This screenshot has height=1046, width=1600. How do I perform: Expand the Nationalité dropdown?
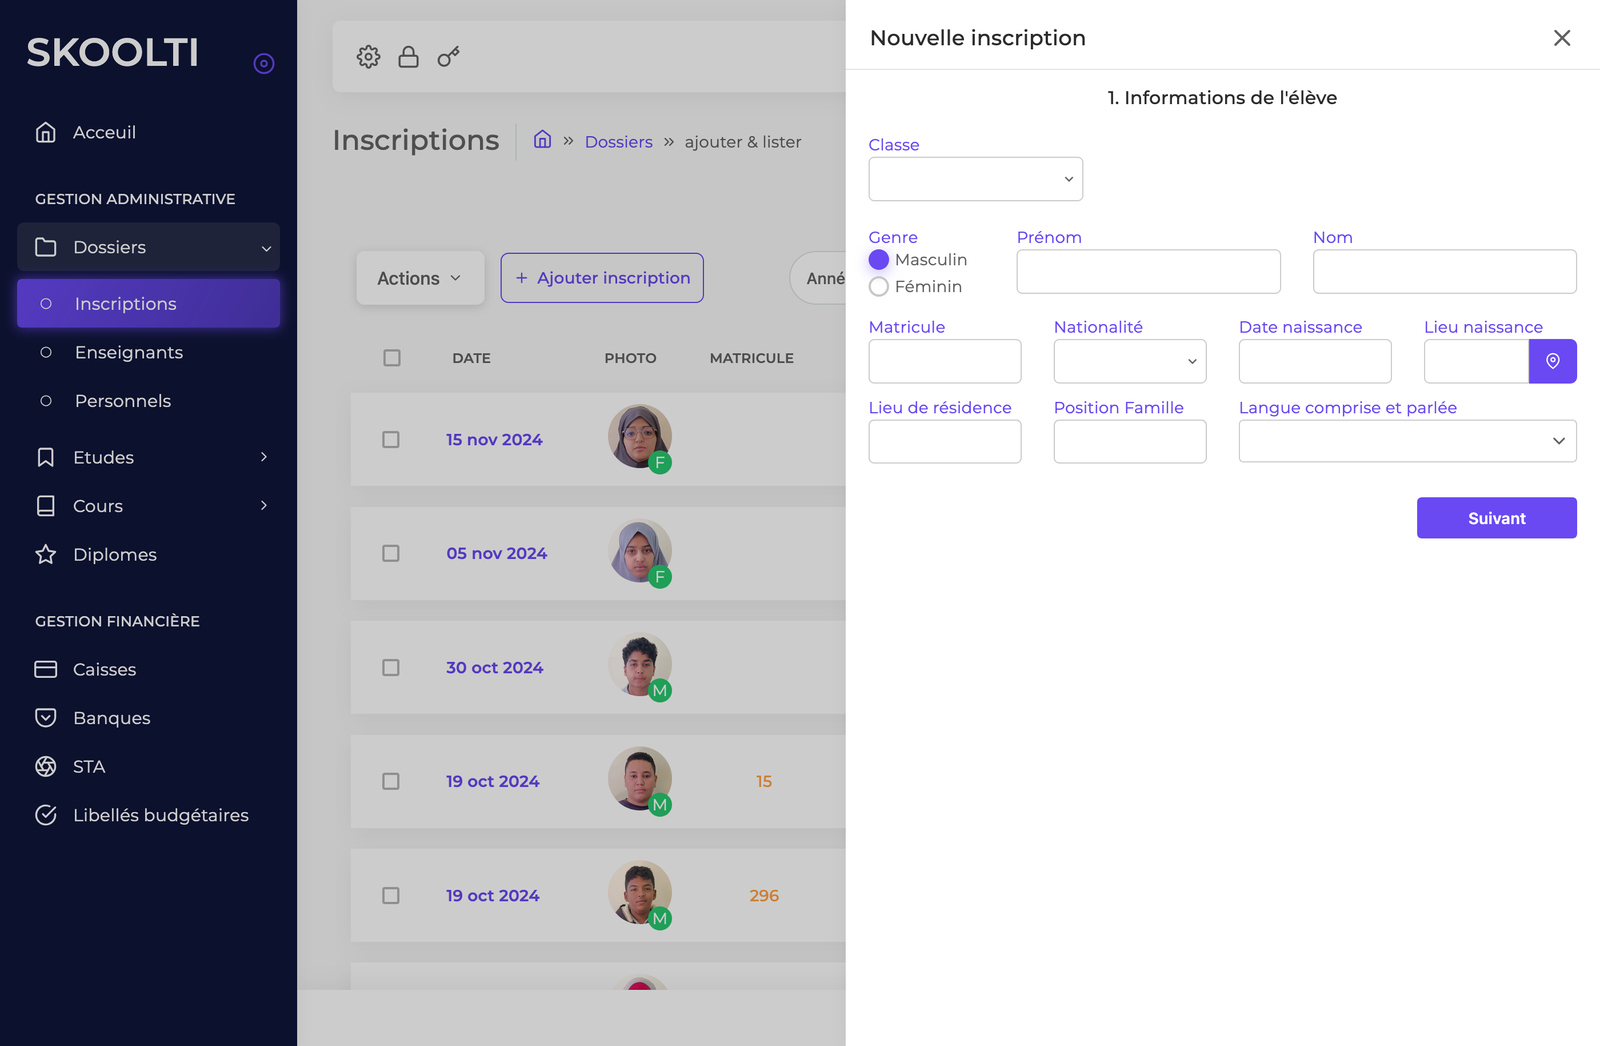pos(1129,361)
